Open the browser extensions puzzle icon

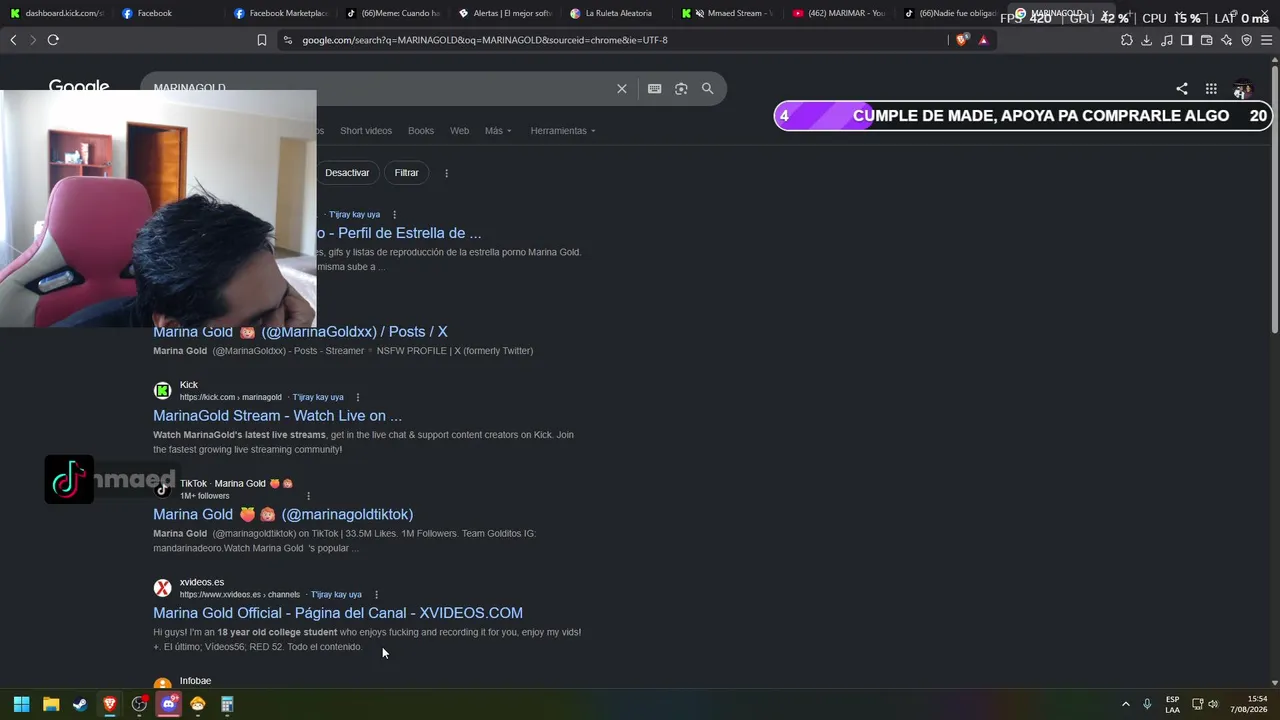pyautogui.click(x=1127, y=40)
